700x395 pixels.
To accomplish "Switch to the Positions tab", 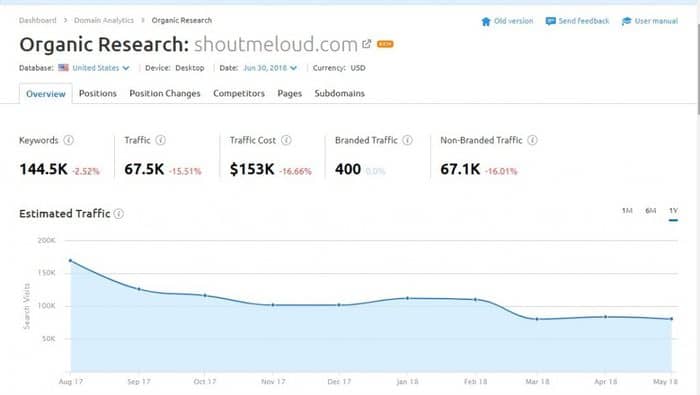I will 98,93.
